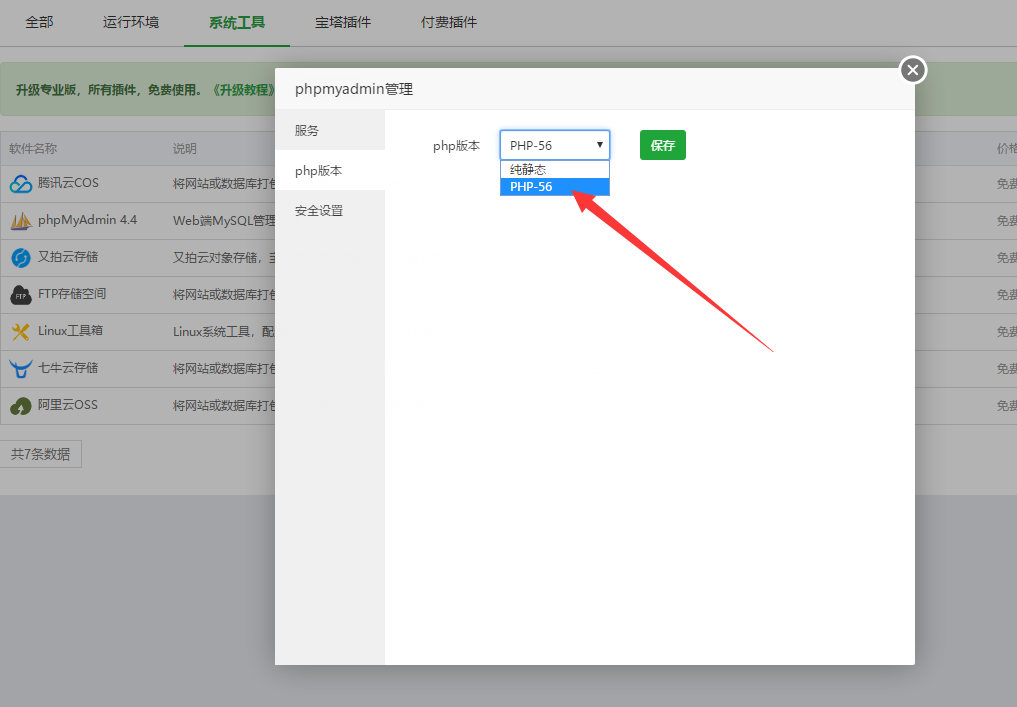Viewport: 1017px width, 707px height.
Task: Click the Tencent Cloud COS icon
Action: click(21, 184)
